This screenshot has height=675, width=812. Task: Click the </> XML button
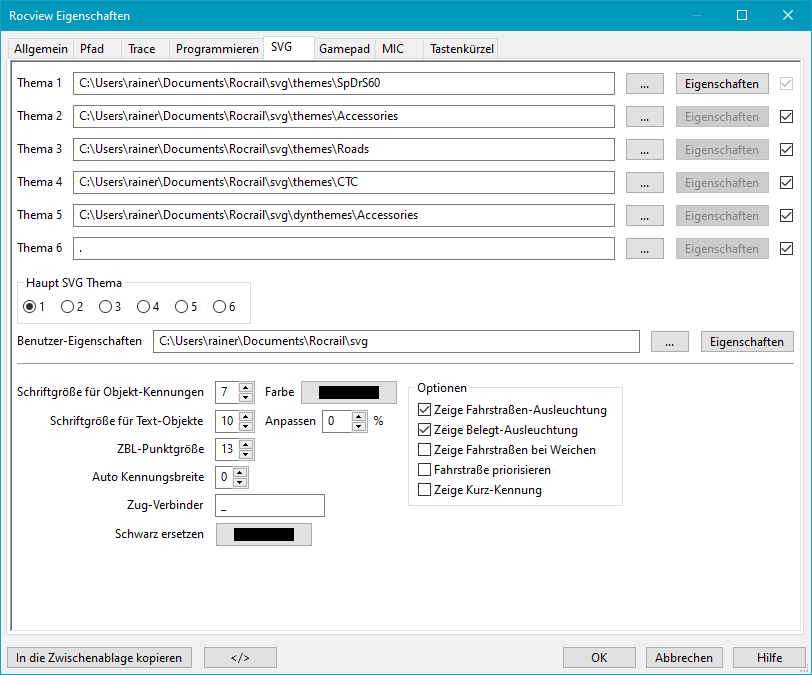point(240,657)
